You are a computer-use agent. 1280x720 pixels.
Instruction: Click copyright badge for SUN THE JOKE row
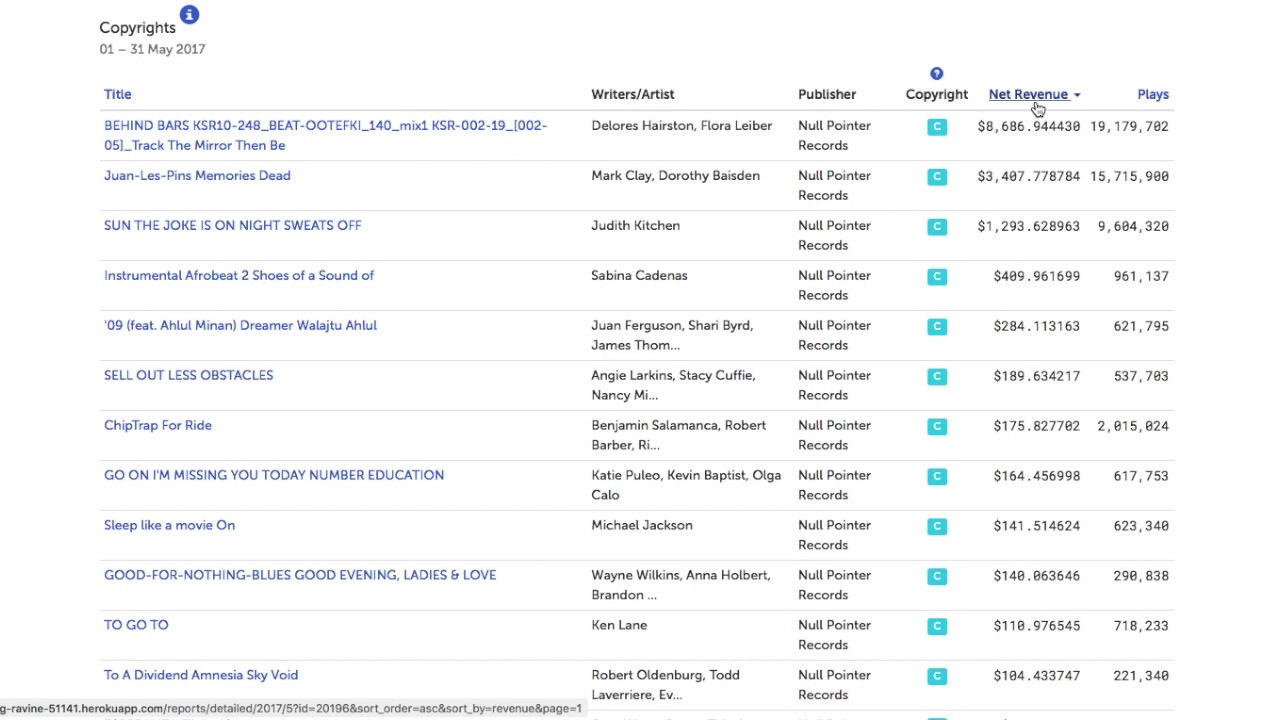pyautogui.click(x=937, y=226)
